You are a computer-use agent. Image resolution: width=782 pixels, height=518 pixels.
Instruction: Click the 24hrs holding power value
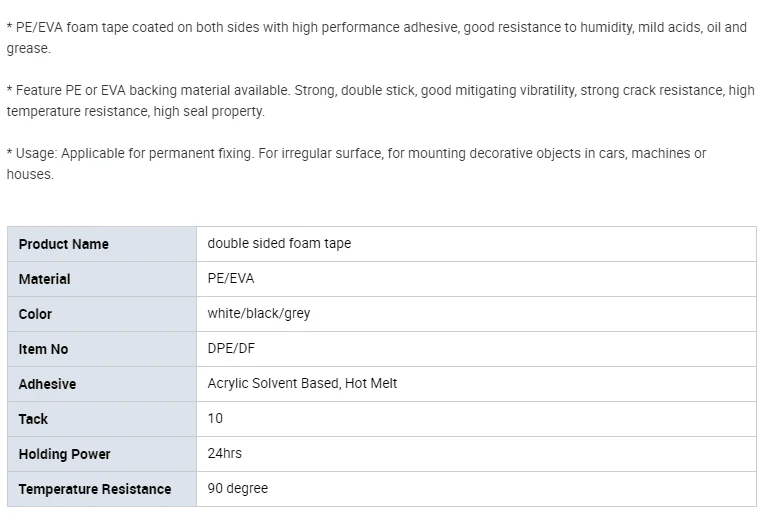pos(225,453)
